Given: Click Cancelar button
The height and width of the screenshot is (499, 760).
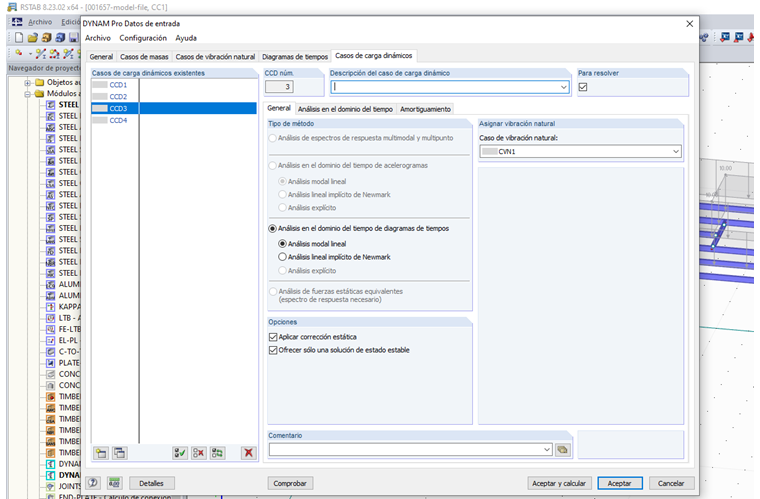Looking at the screenshot, I should [x=671, y=483].
